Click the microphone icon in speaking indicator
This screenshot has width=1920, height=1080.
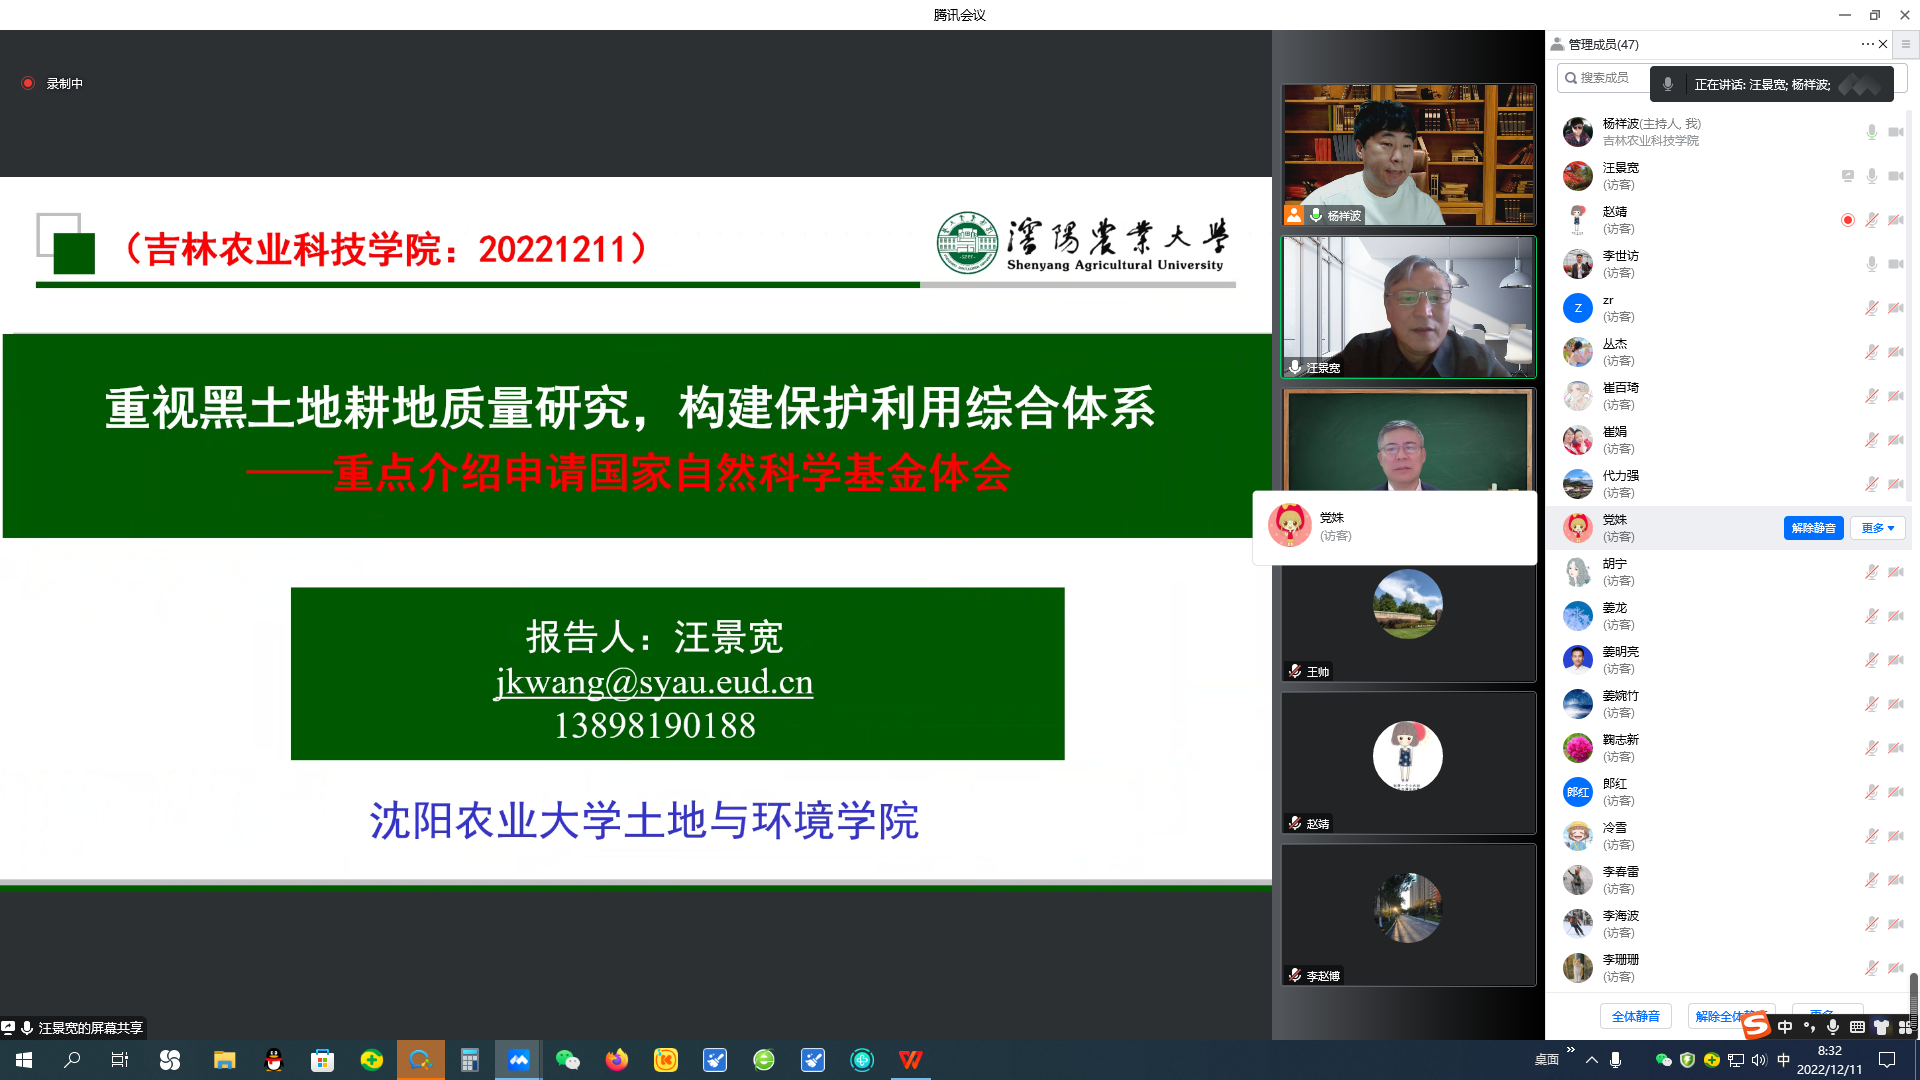tap(1667, 85)
